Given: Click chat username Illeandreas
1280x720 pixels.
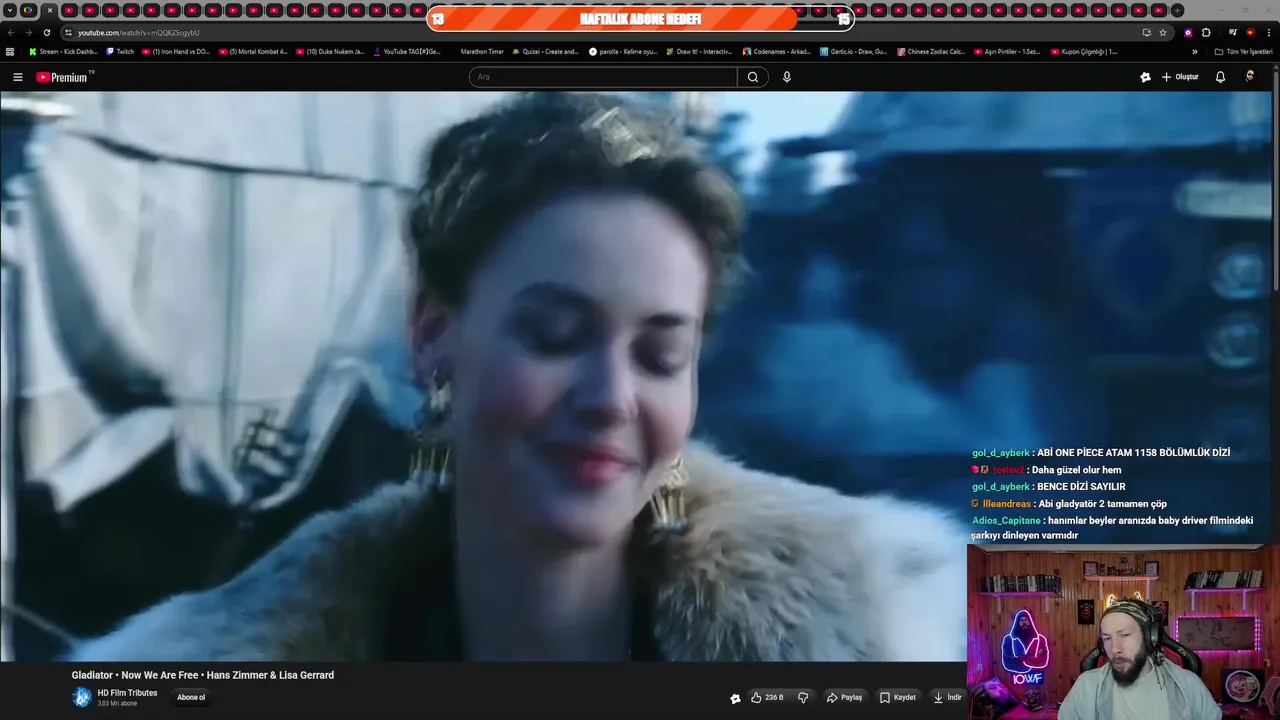Looking at the screenshot, I should coord(1007,504).
